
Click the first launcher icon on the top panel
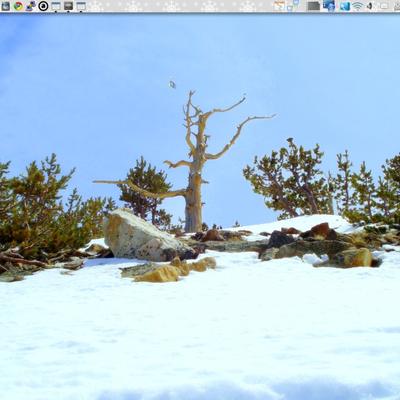[6, 6]
